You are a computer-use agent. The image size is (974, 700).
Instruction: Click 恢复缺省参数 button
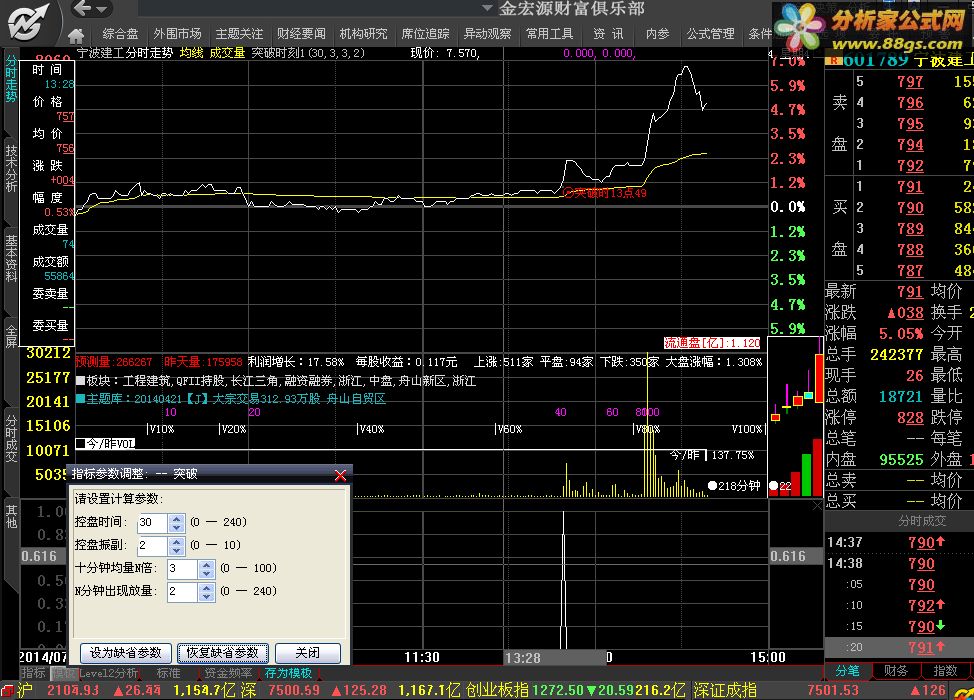coord(222,653)
